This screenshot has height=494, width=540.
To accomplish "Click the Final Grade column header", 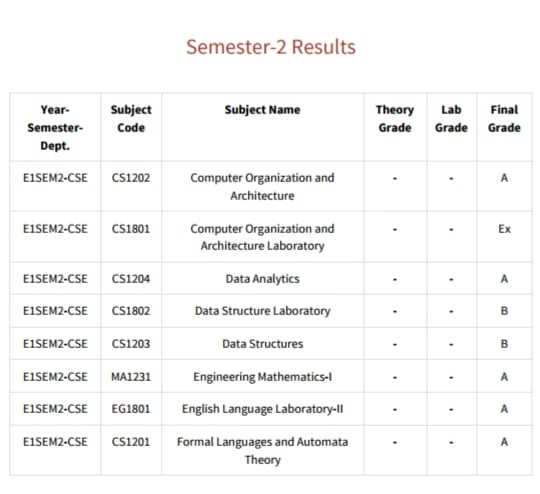I will coord(504,119).
